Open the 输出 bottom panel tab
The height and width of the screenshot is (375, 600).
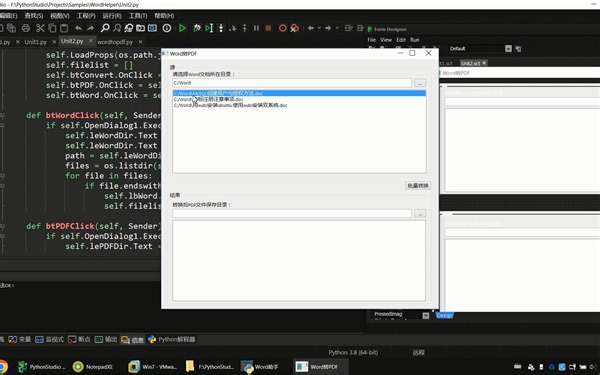pyautogui.click(x=106, y=339)
